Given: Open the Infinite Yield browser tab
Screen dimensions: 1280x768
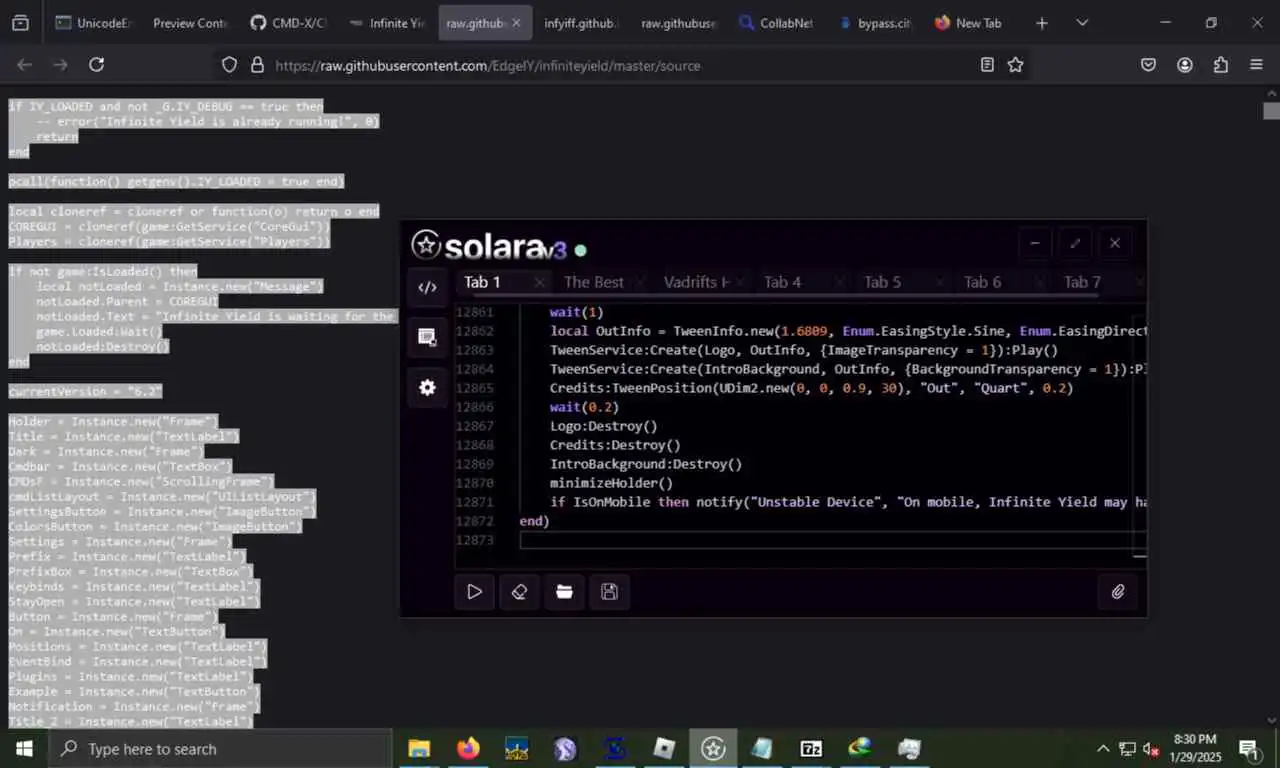Looking at the screenshot, I should tap(386, 23).
